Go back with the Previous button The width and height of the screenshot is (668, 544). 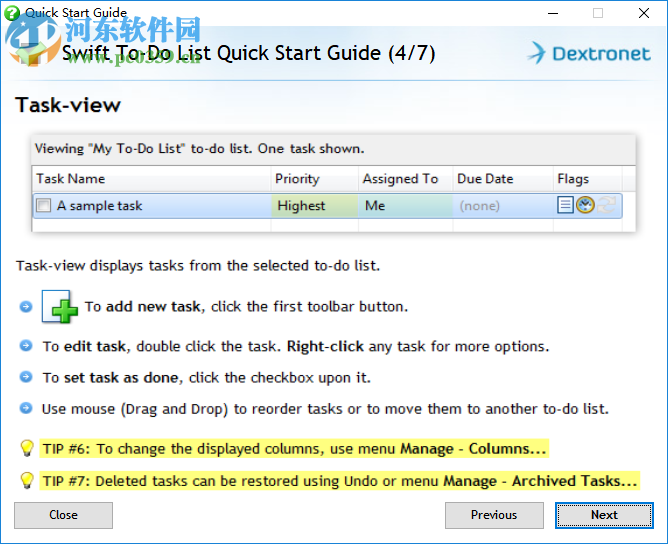click(x=494, y=515)
